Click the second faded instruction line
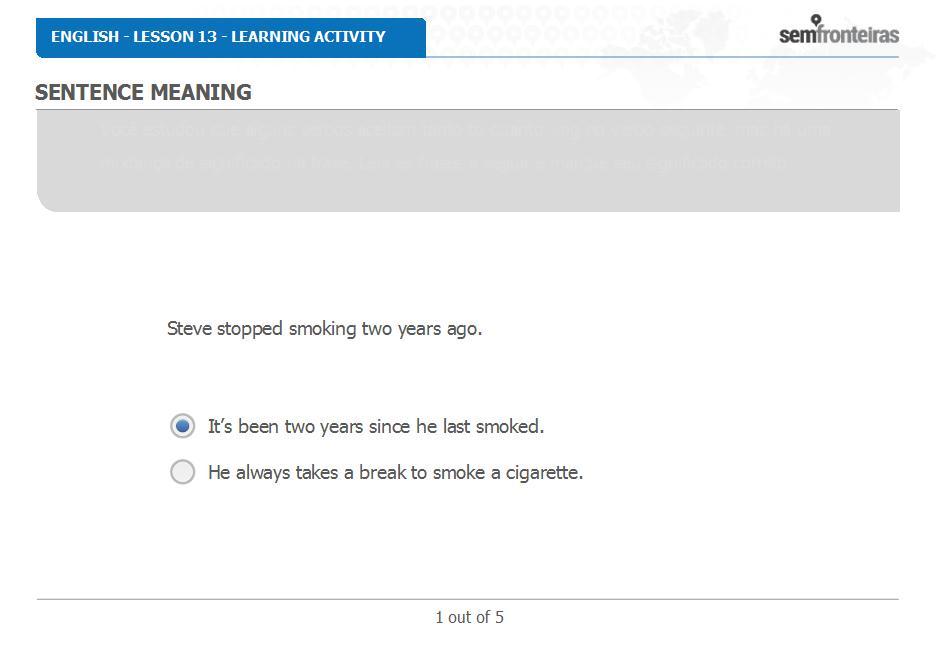The image size is (940, 656). point(444,163)
